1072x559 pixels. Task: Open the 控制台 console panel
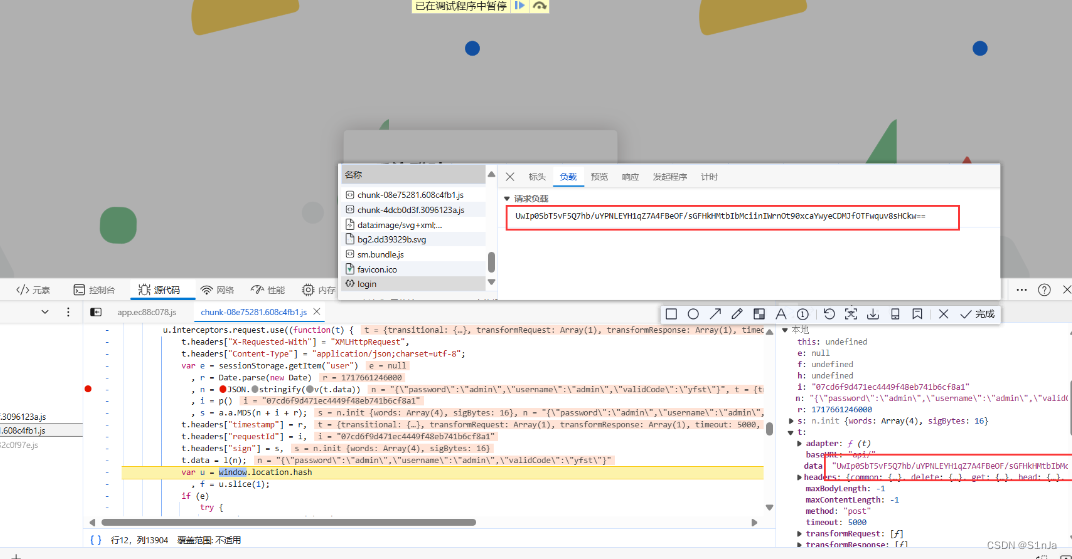[x=94, y=290]
